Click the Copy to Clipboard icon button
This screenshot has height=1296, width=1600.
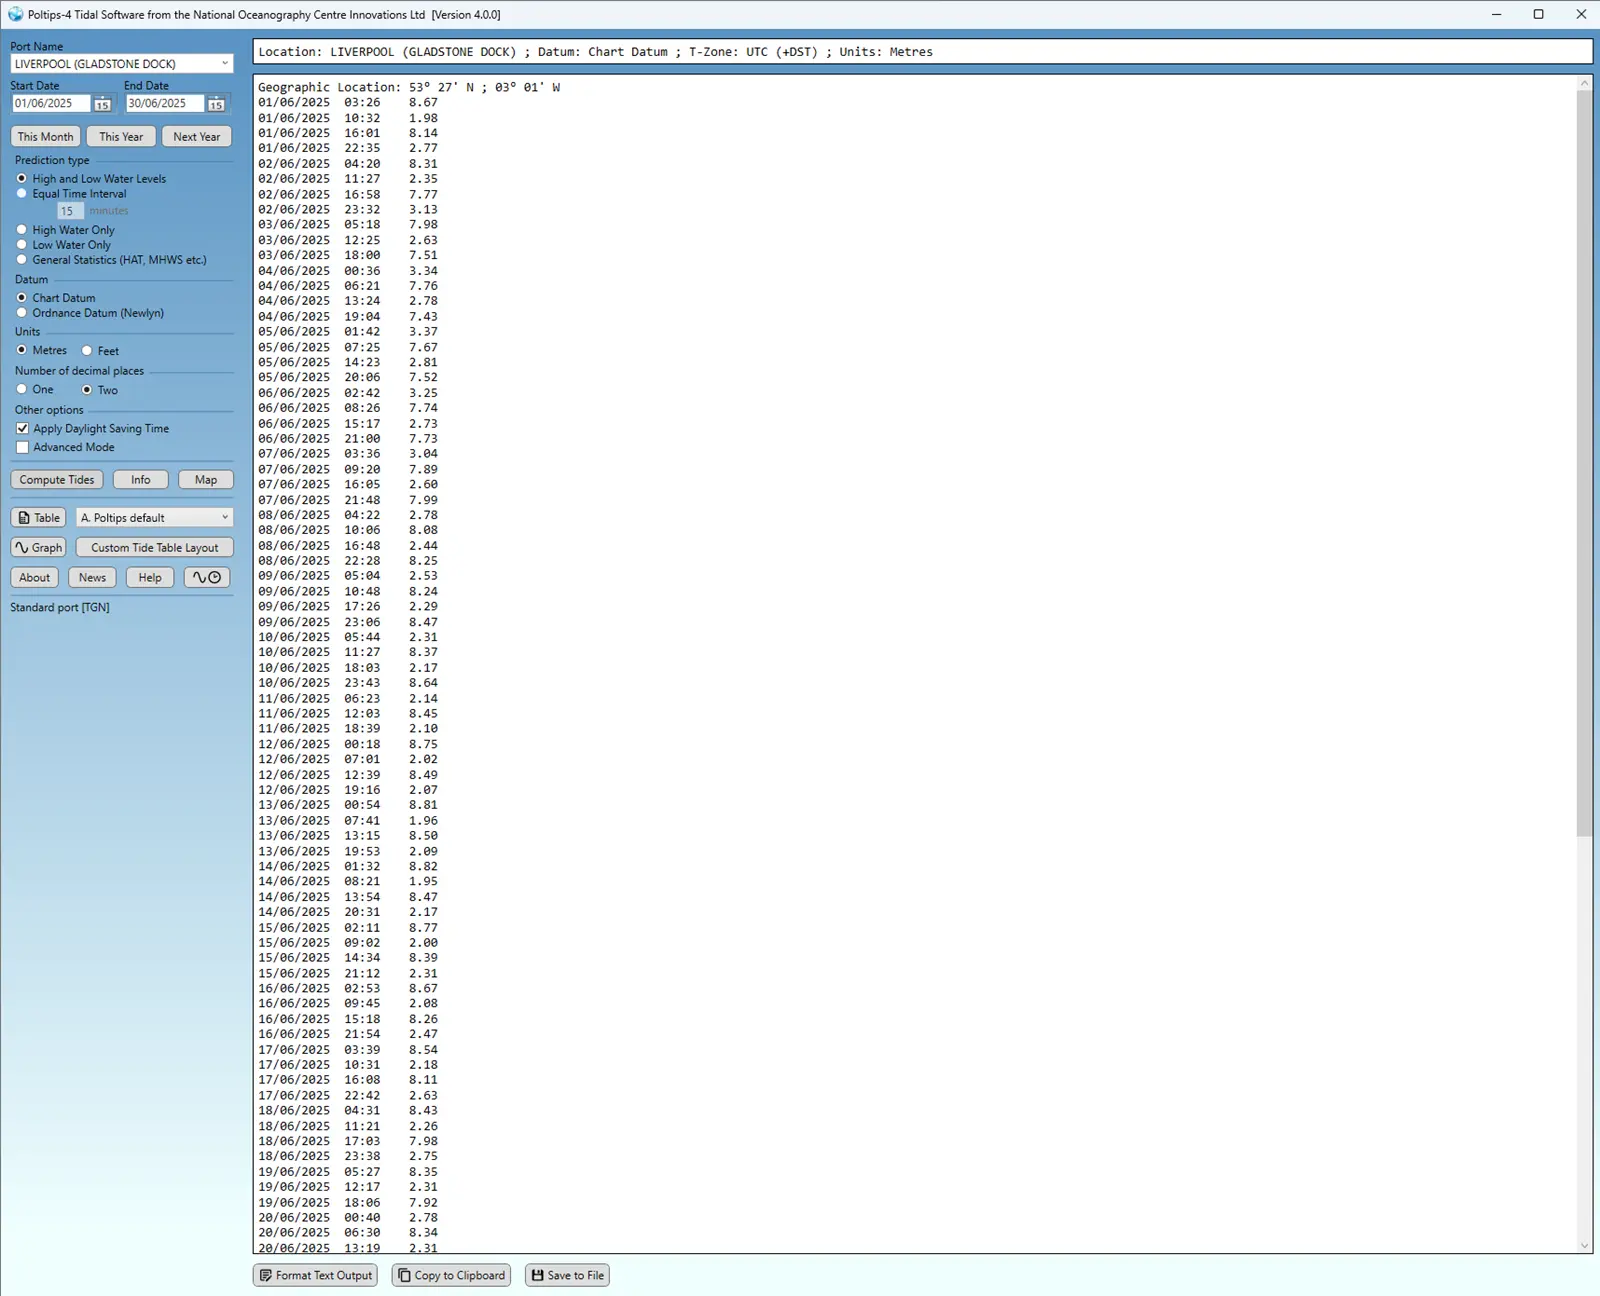coord(451,1276)
